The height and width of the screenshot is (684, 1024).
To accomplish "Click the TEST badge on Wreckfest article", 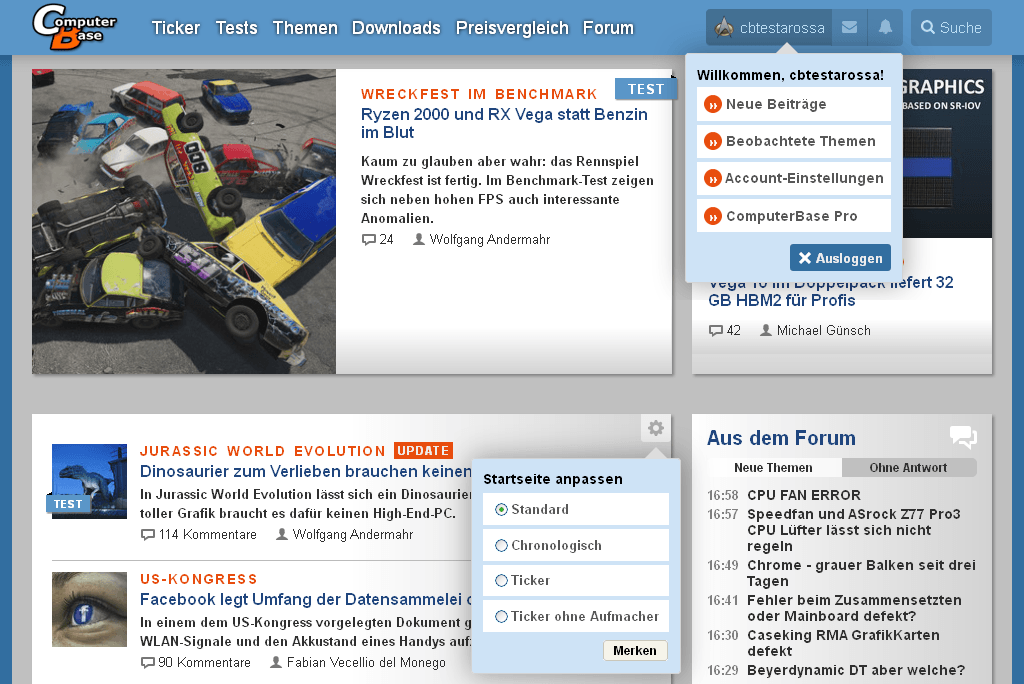I will [x=646, y=89].
